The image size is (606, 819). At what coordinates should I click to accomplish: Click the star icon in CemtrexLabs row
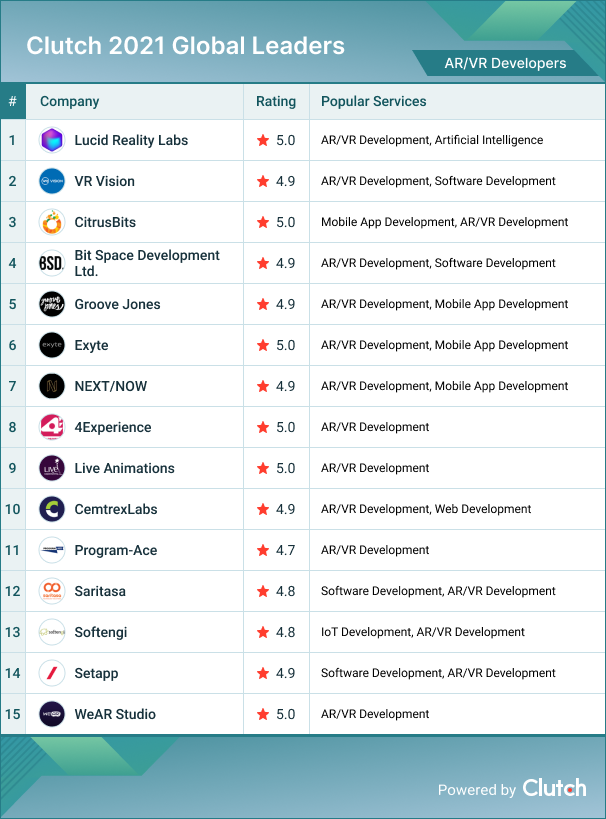coord(263,509)
